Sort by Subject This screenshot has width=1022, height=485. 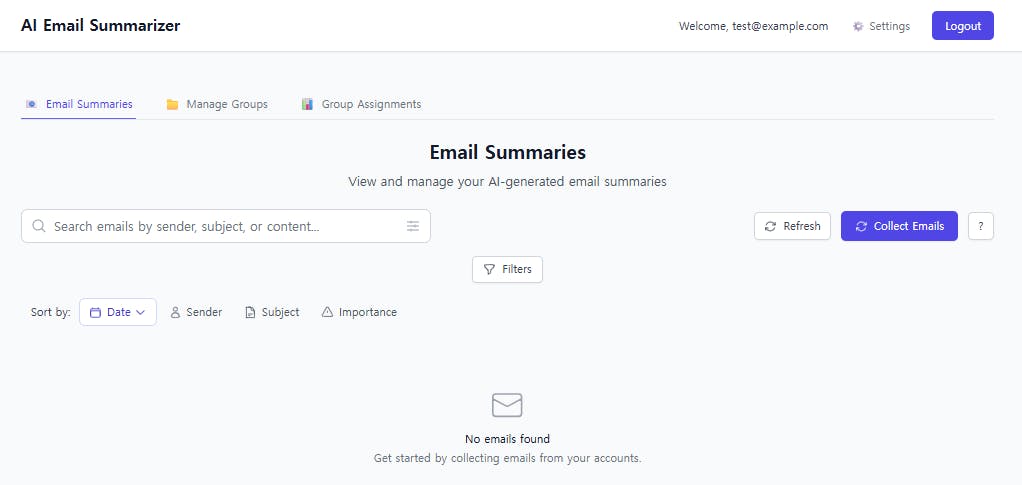(x=272, y=312)
